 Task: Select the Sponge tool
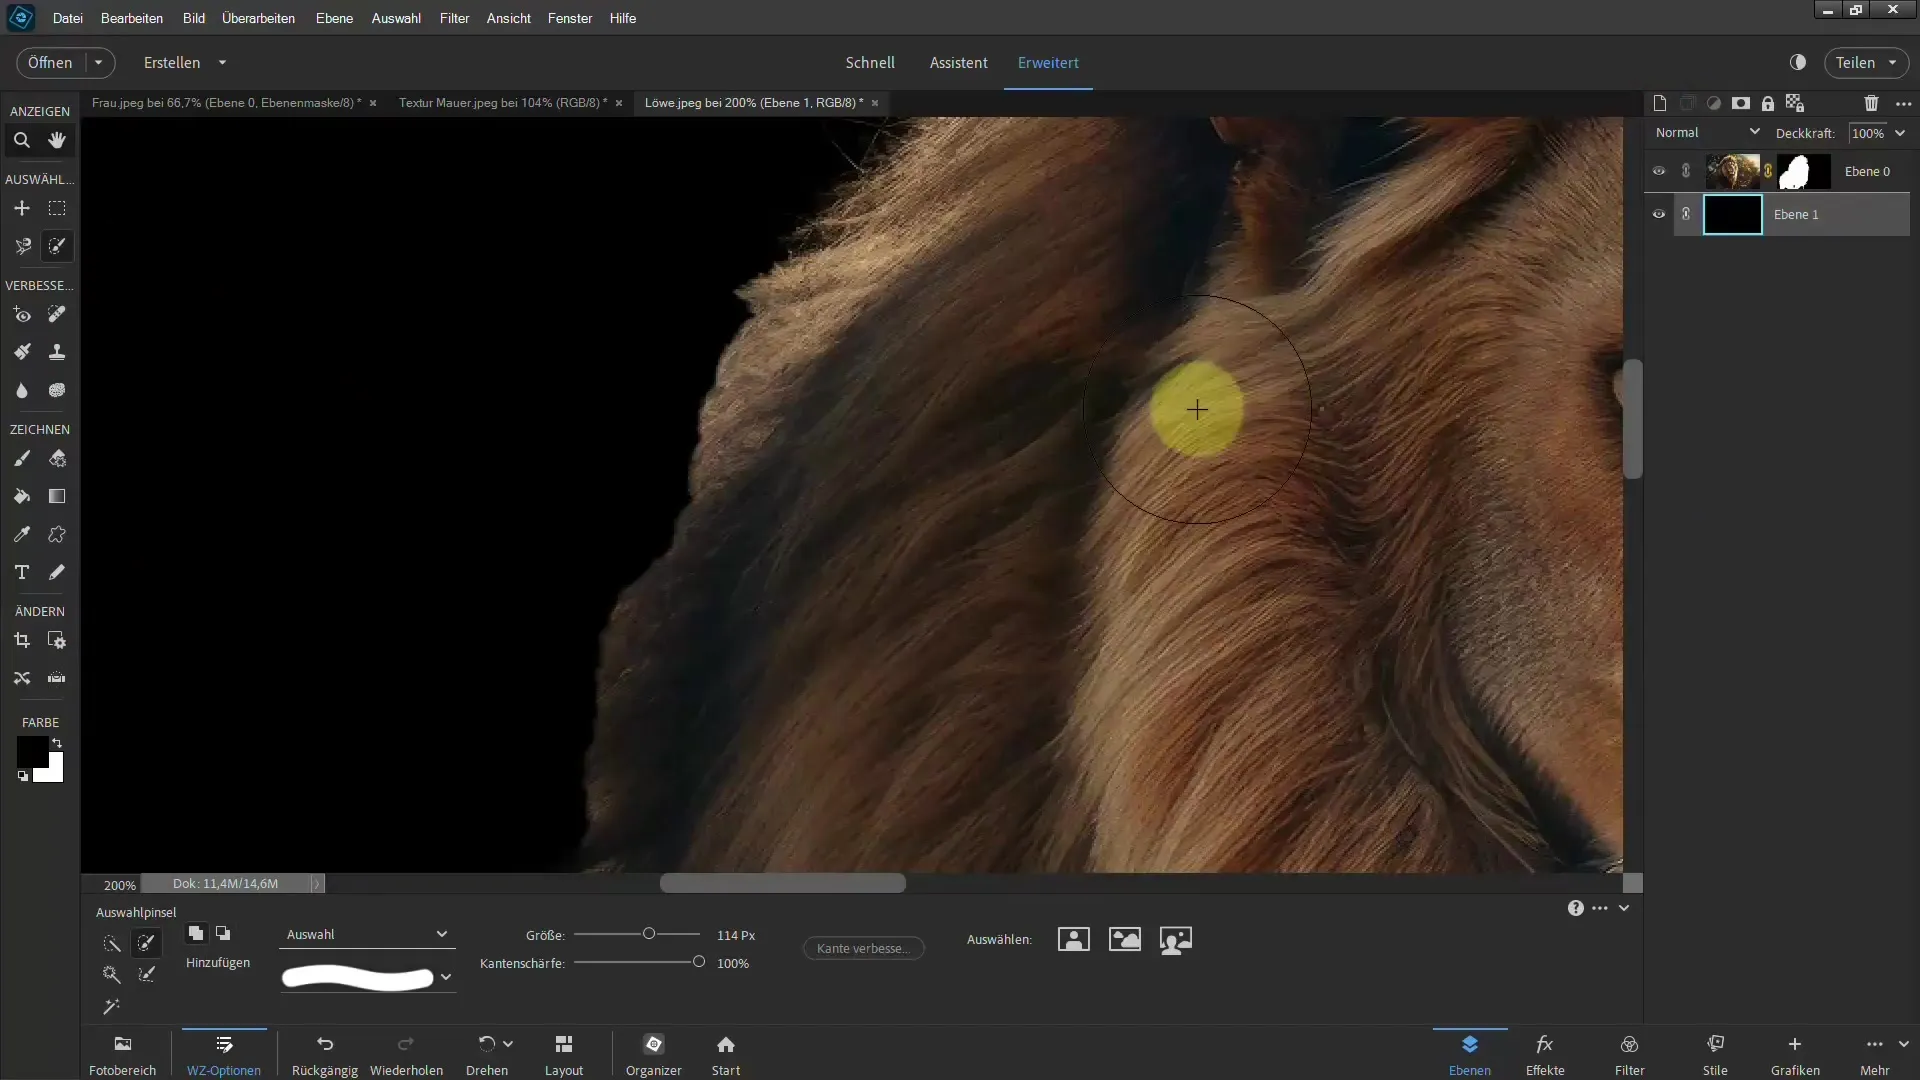click(57, 390)
